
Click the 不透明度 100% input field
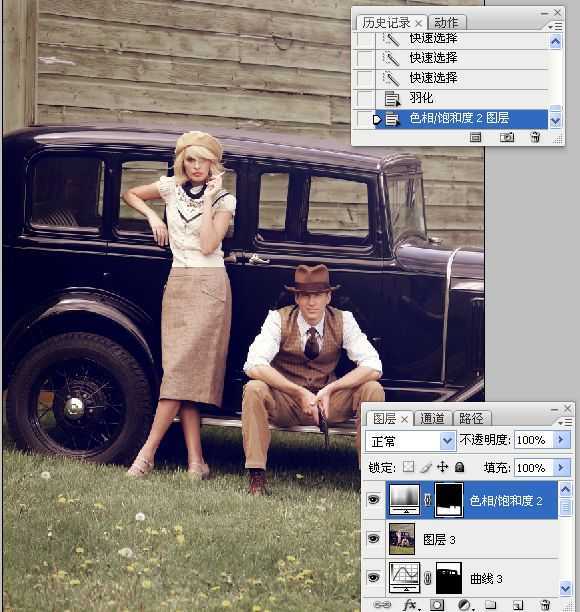pyautogui.click(x=534, y=440)
